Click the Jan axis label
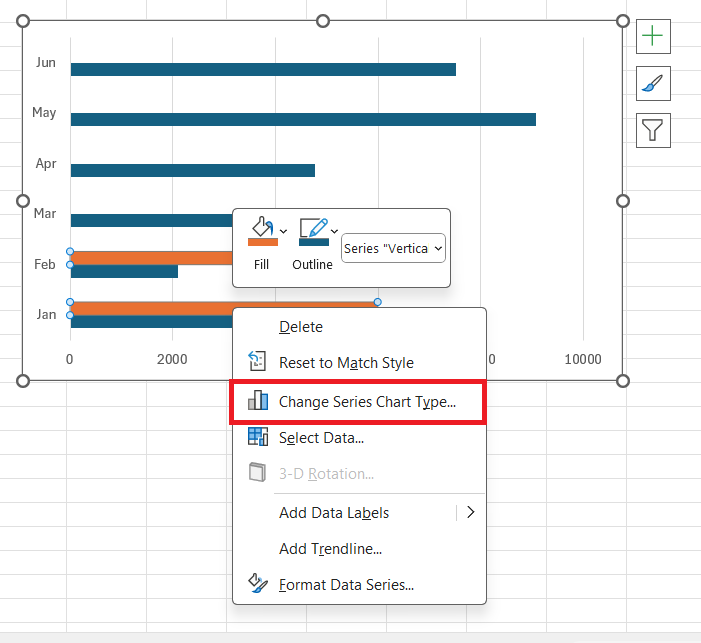Screen dimensions: 701x643 click(46, 314)
